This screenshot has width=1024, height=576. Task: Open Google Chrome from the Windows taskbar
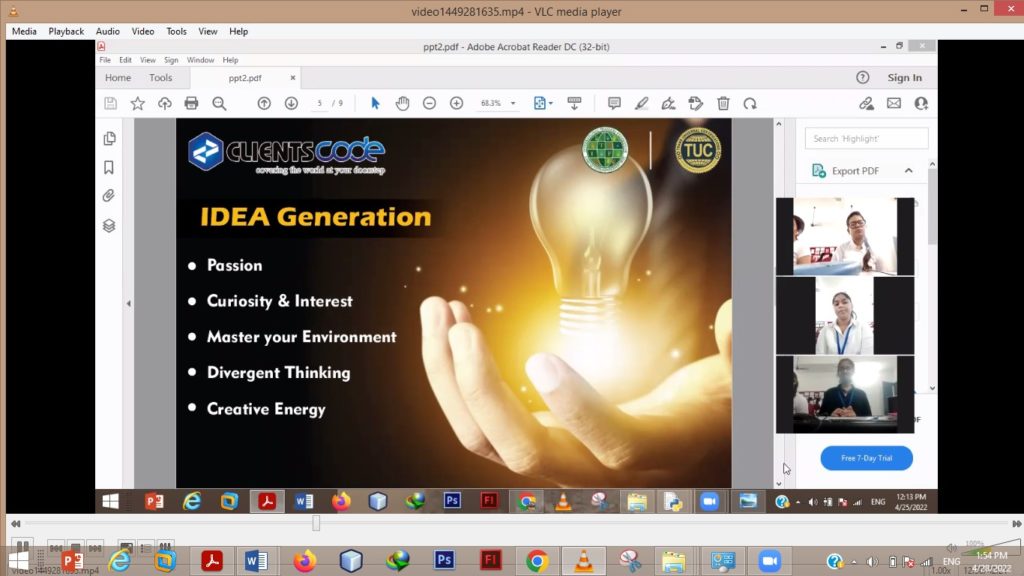coord(537,561)
